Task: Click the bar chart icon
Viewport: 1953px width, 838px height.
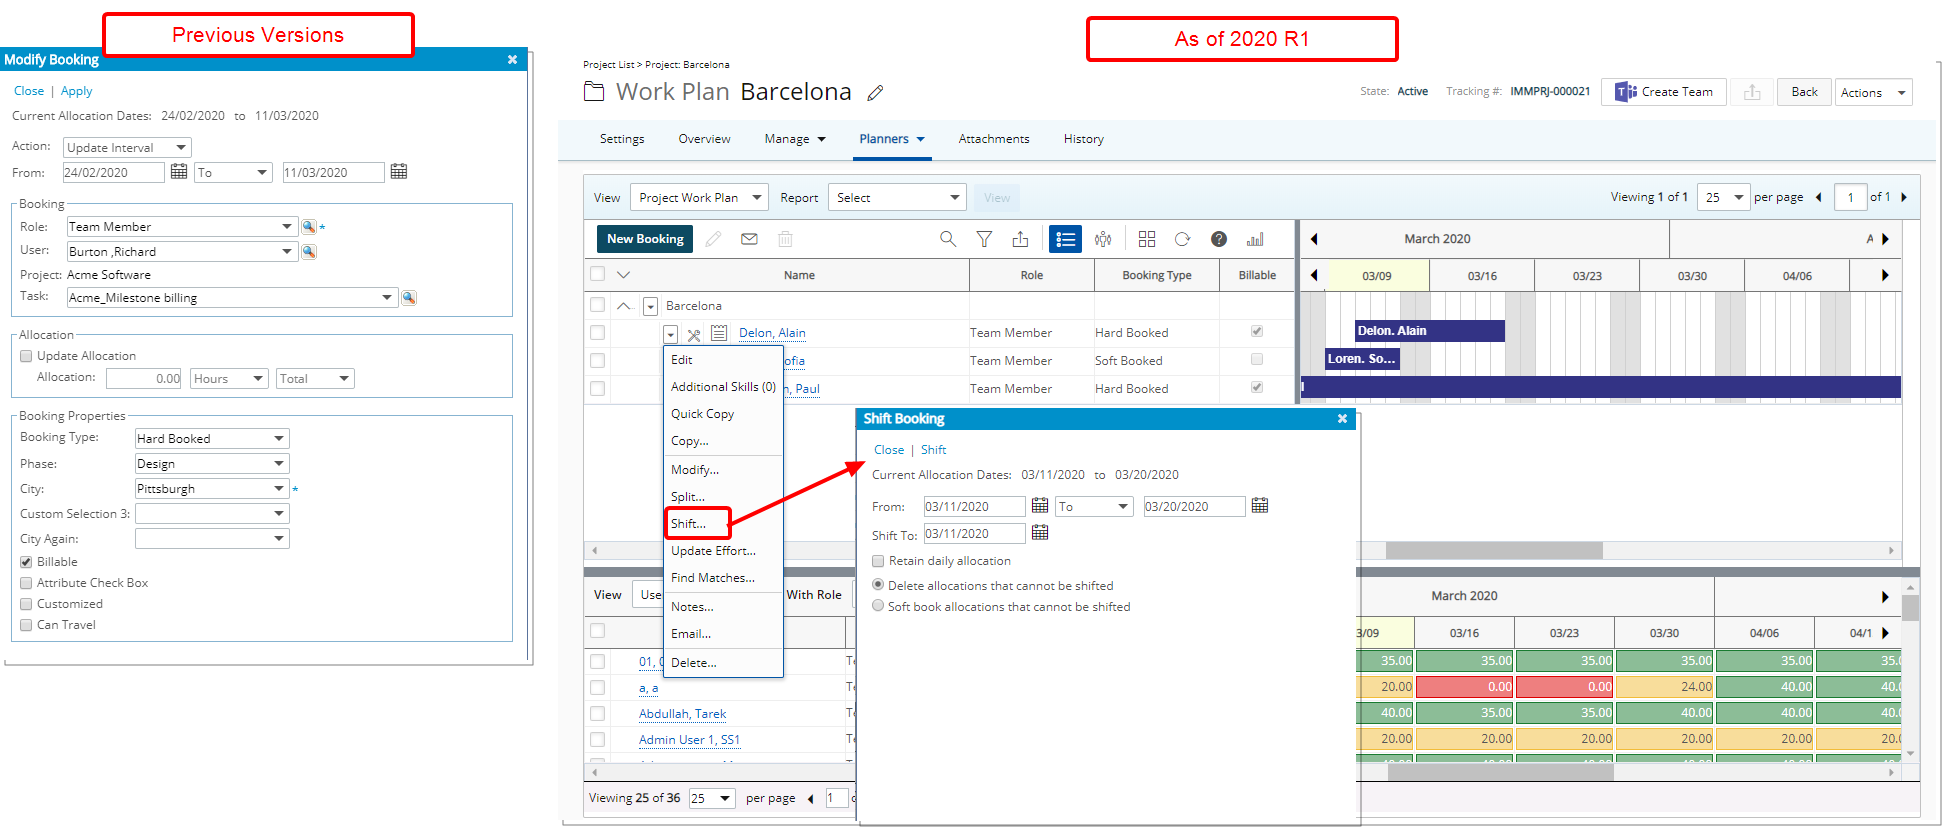Action: (x=1255, y=239)
